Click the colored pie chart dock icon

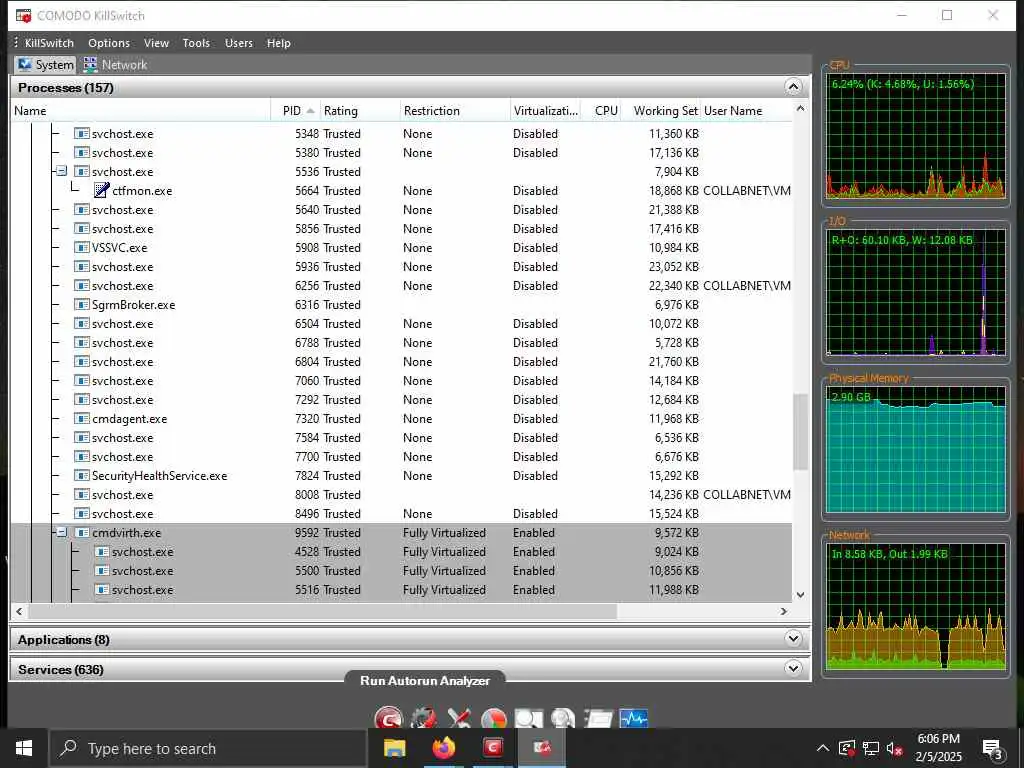coord(494,718)
